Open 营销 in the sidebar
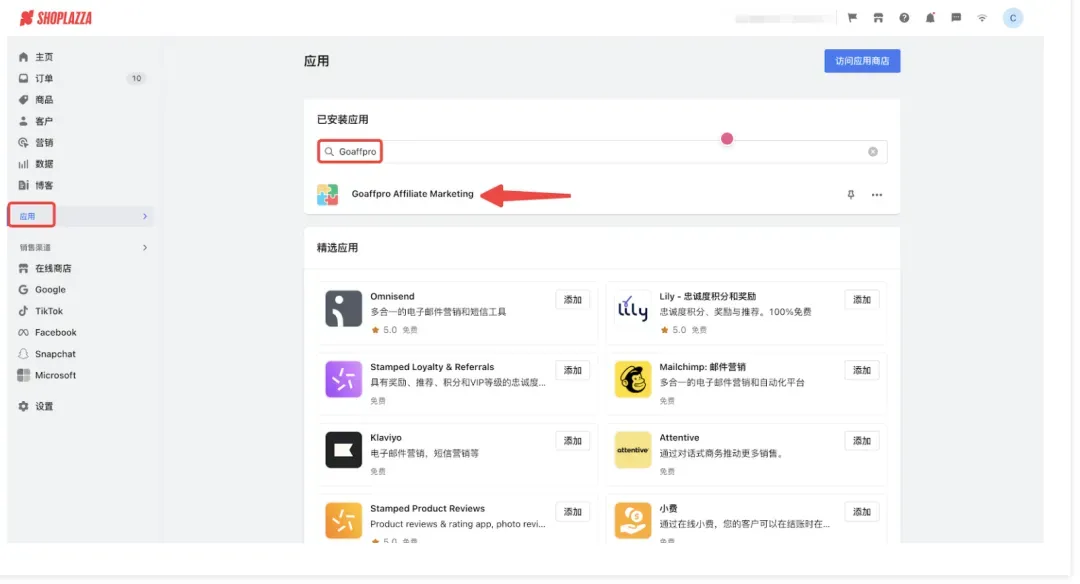Screen dimensions: 1080x584 tap(44, 143)
